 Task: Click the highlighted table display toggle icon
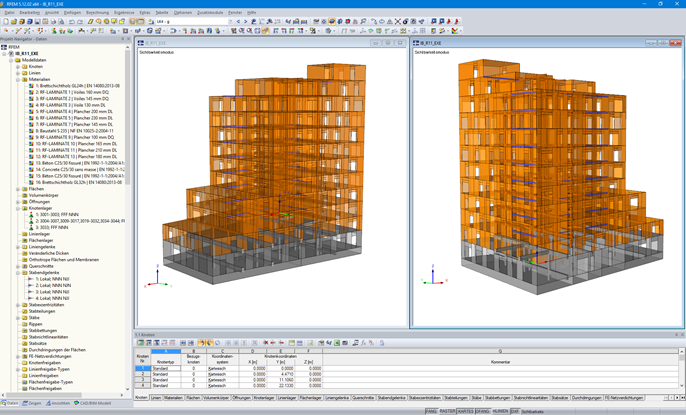click(140, 21)
